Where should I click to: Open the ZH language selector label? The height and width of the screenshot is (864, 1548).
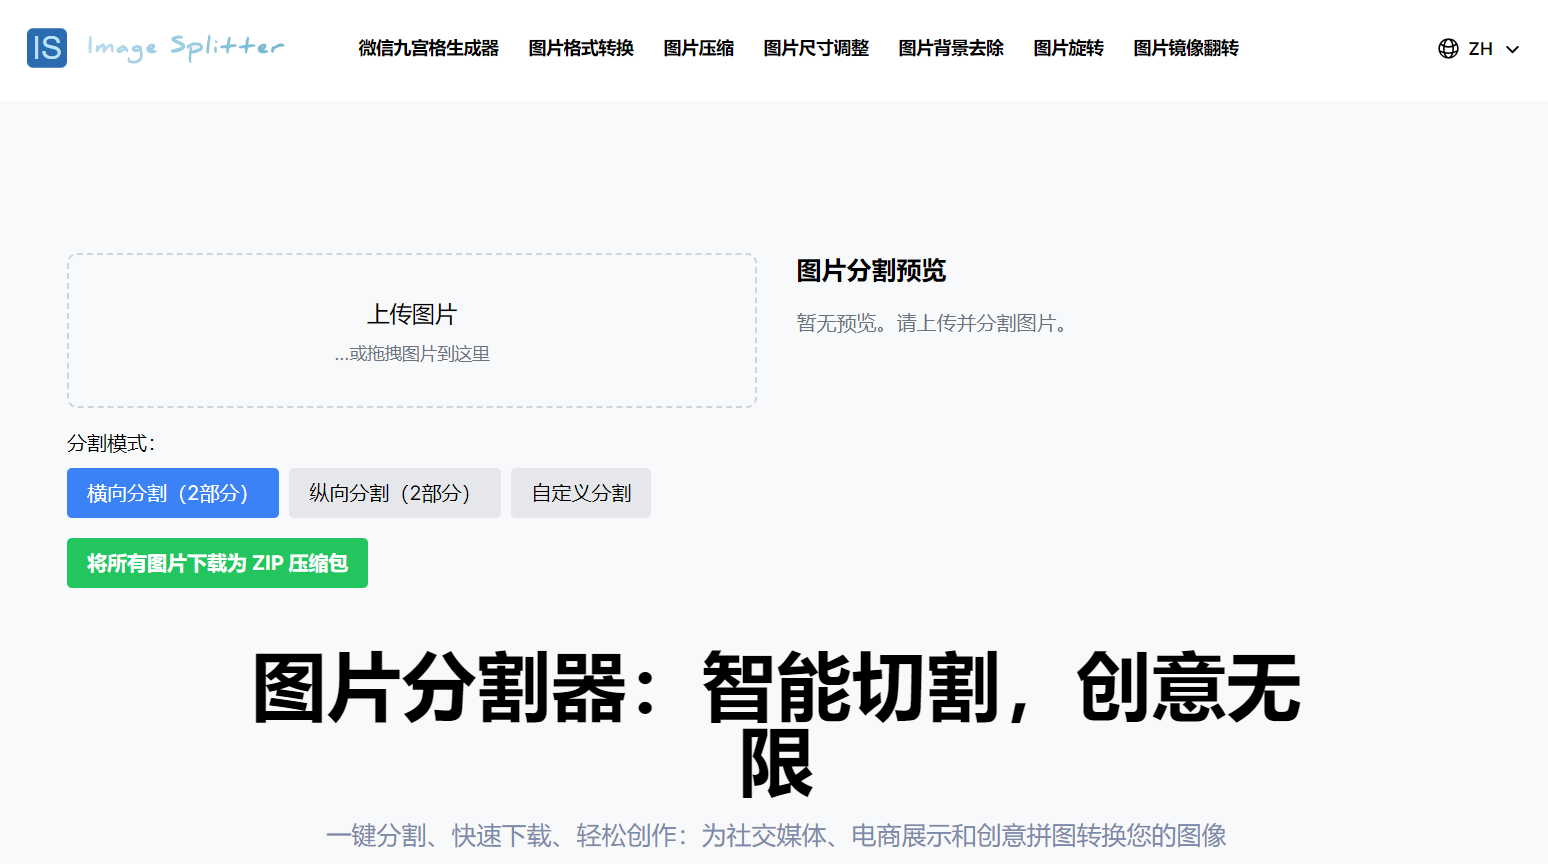1480,49
